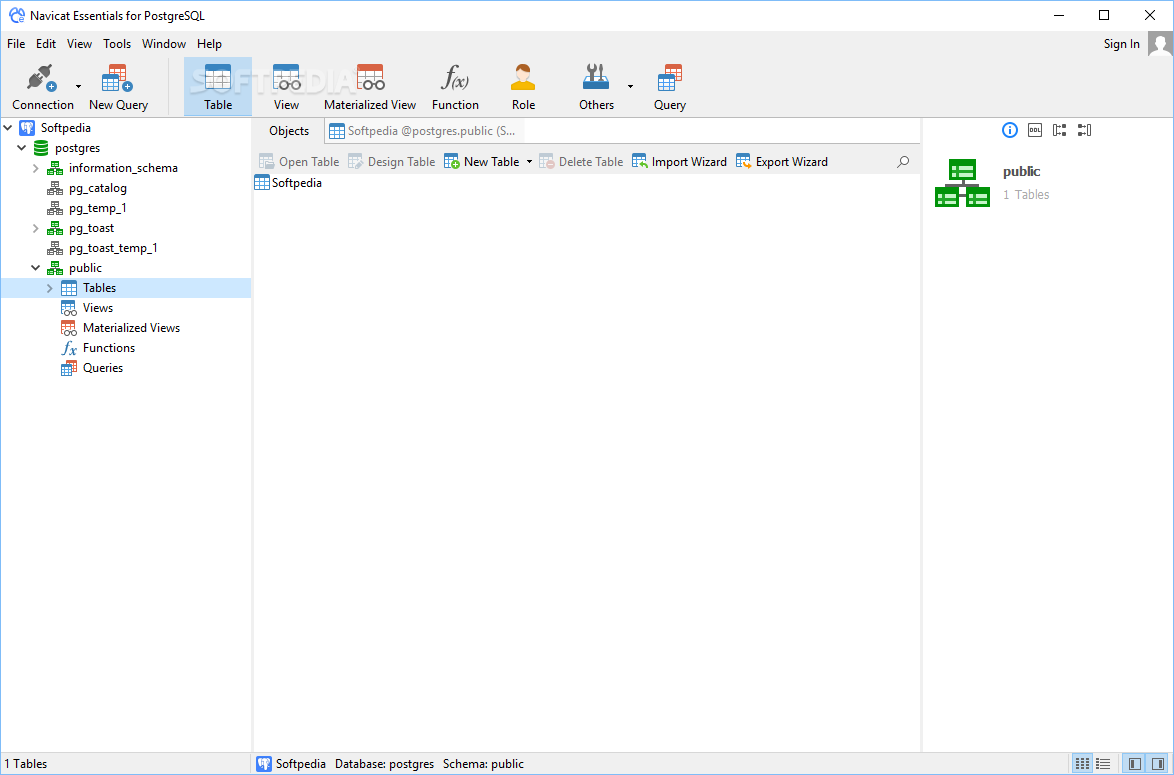Select the postgres database in tree
Screen dimensions: 1174x775
pos(77,148)
